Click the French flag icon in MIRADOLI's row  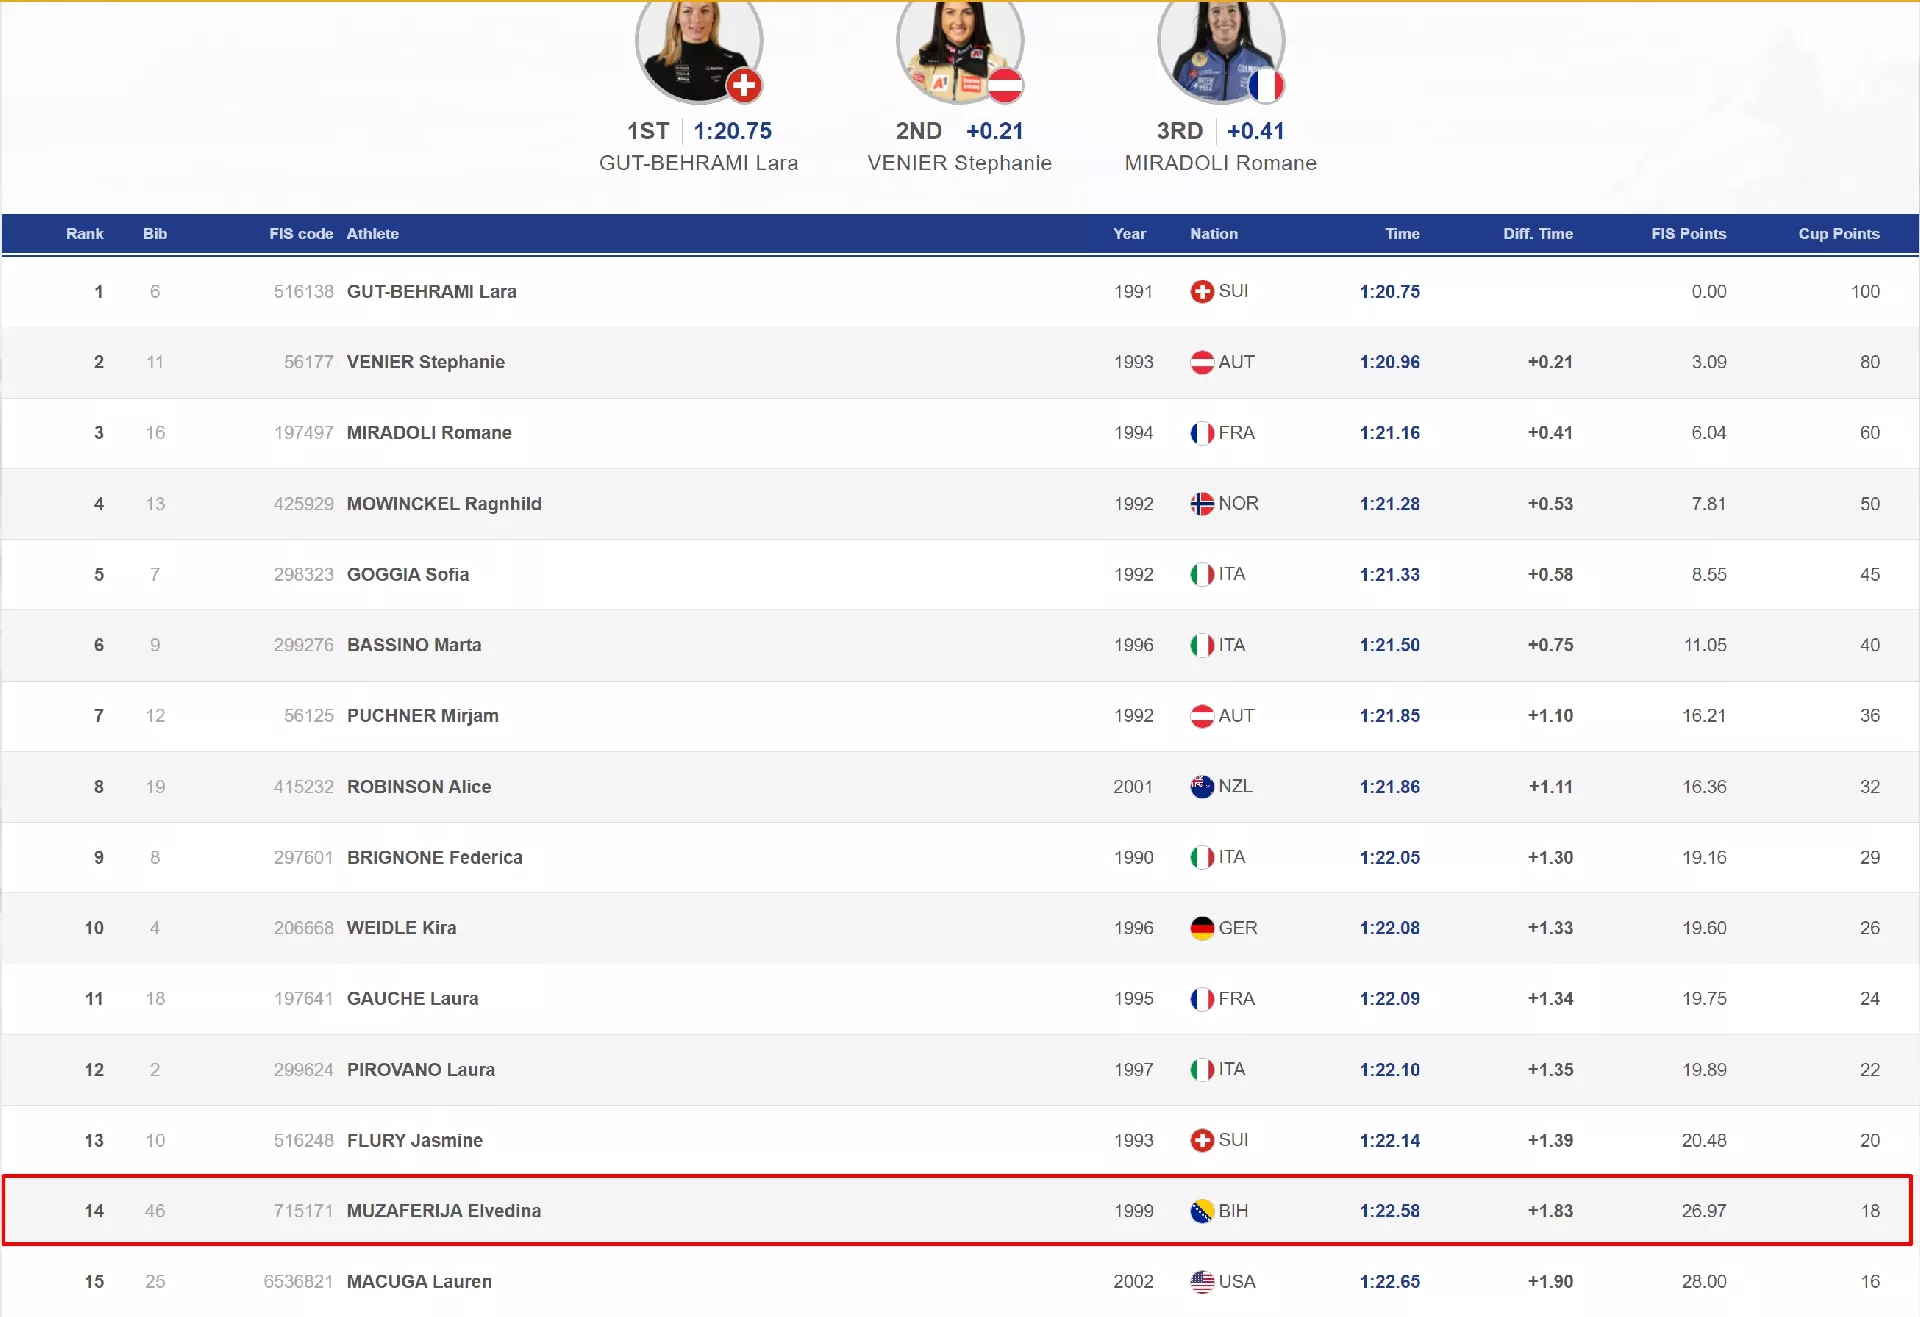point(1201,433)
